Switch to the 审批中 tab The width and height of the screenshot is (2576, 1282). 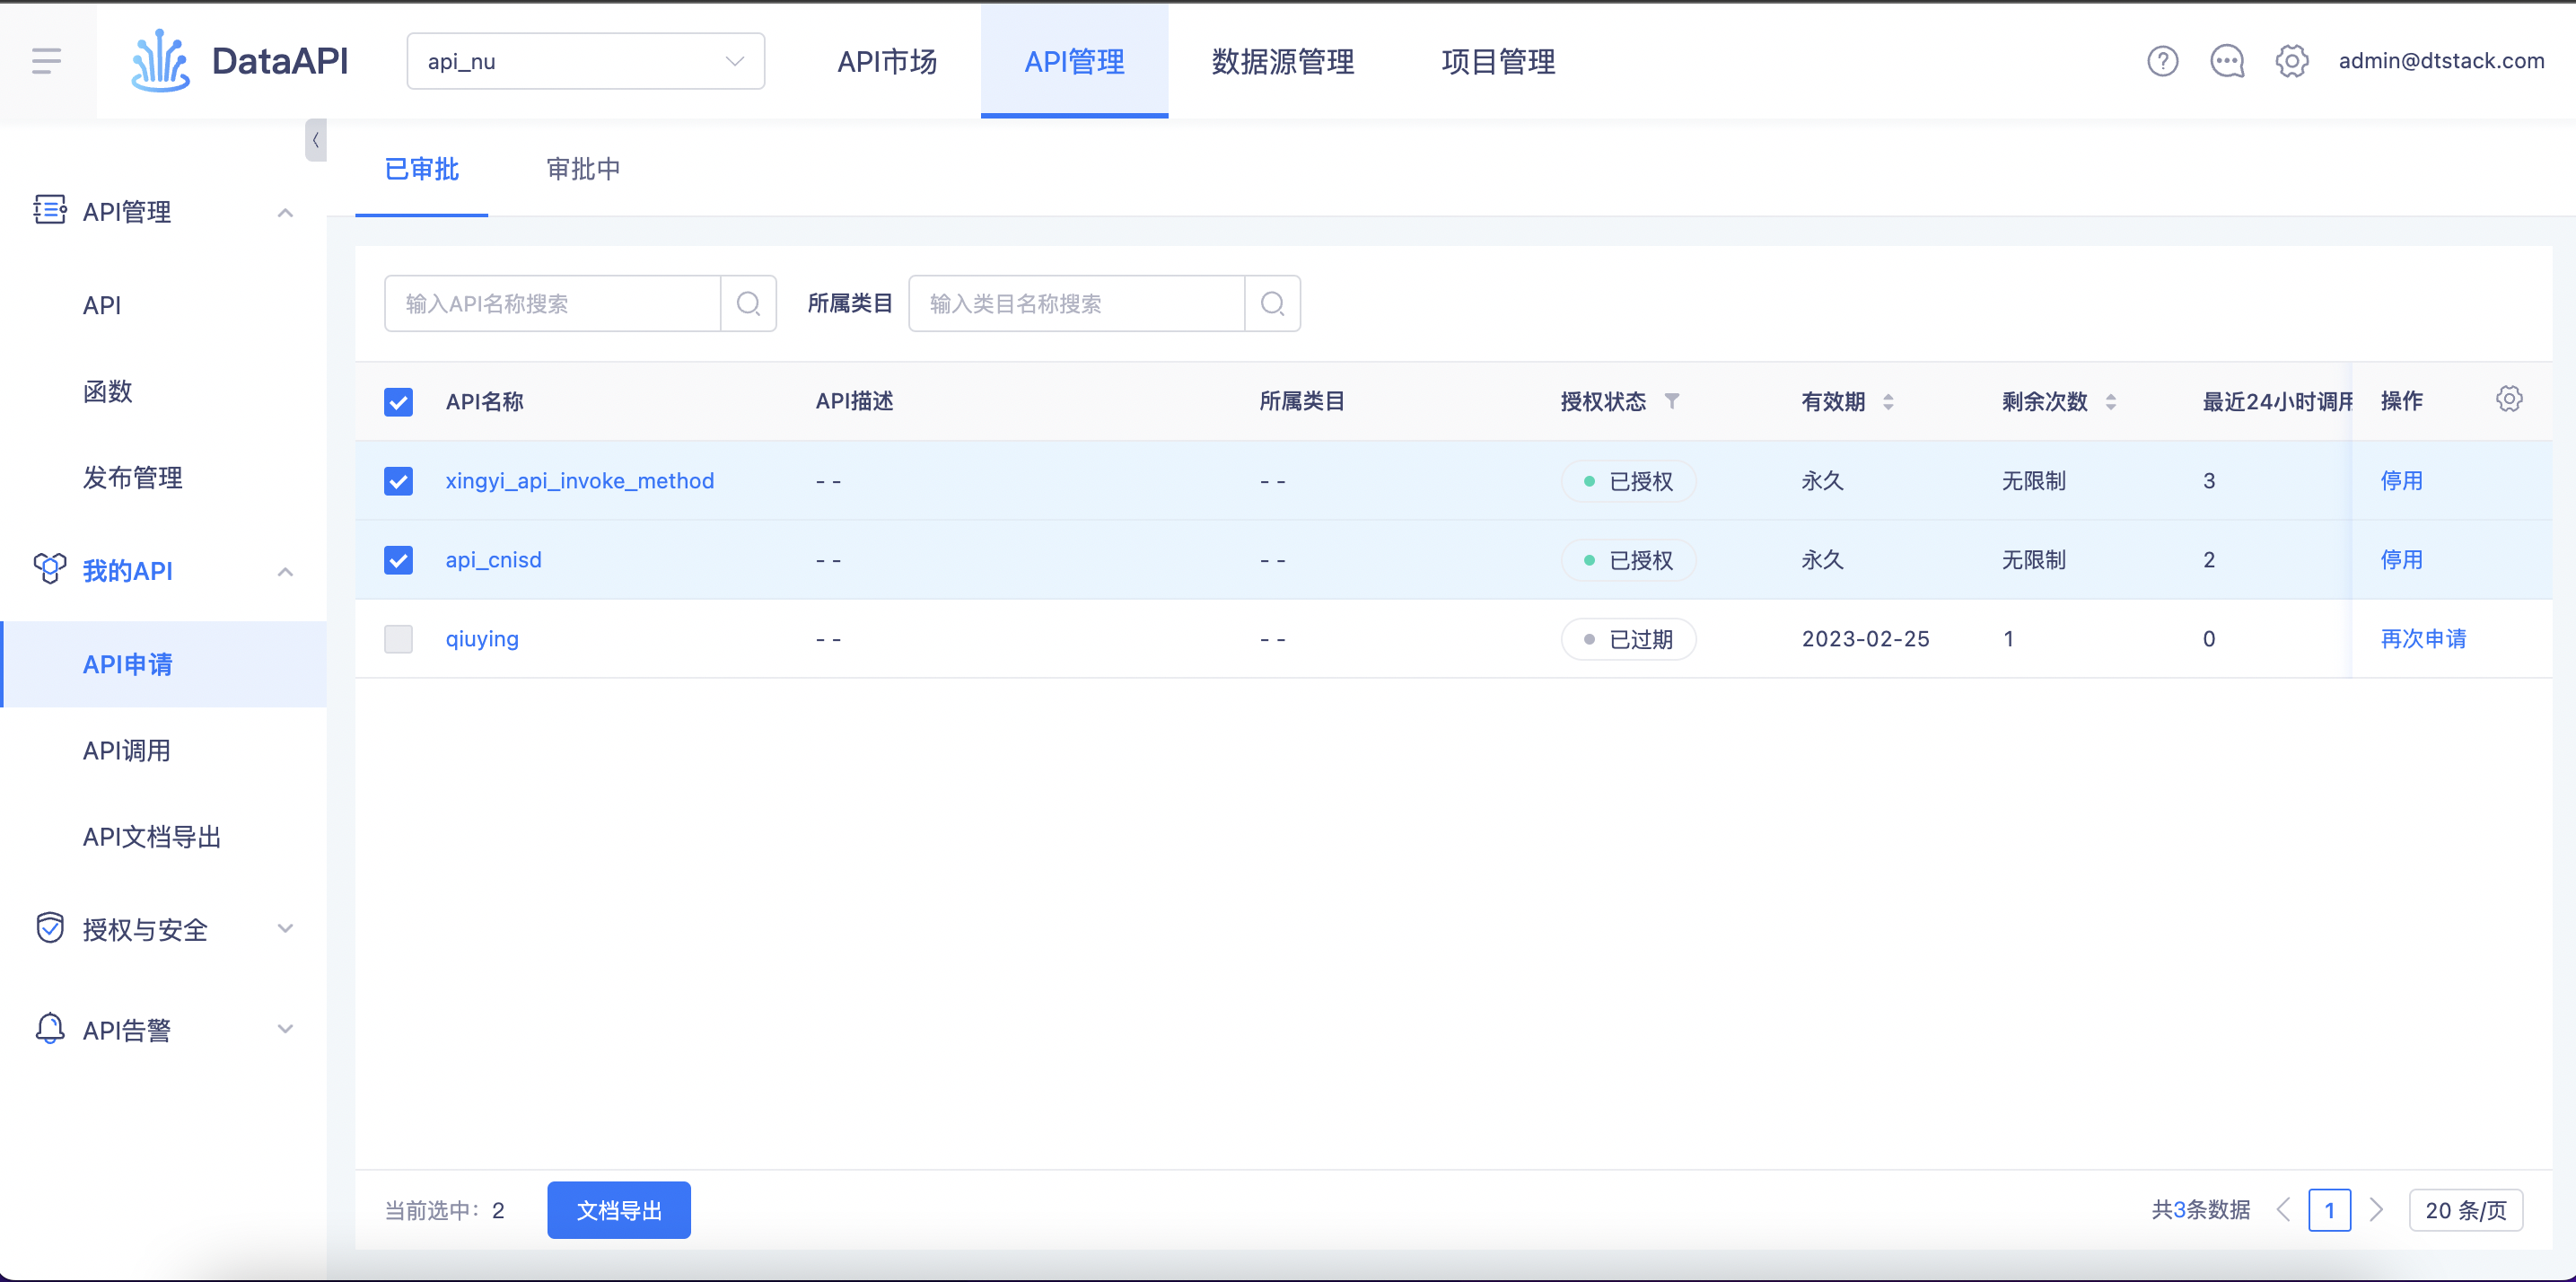pos(583,169)
